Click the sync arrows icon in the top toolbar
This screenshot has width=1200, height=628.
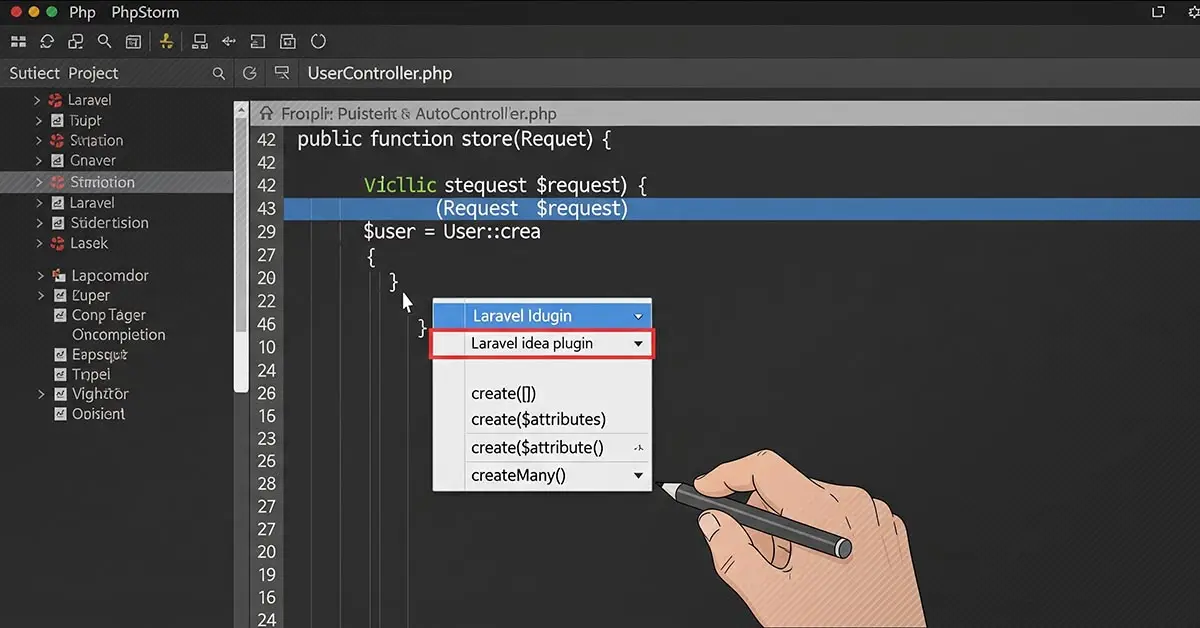(47, 41)
